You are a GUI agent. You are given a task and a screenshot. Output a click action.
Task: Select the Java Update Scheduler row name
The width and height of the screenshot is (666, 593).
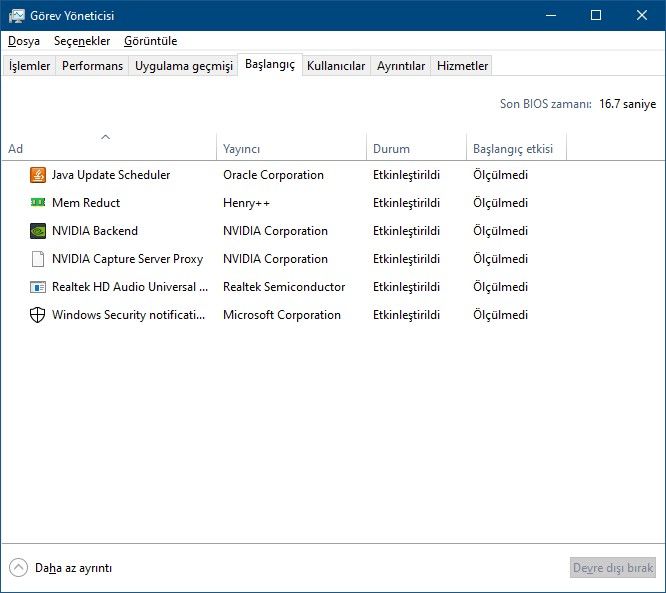pos(111,175)
